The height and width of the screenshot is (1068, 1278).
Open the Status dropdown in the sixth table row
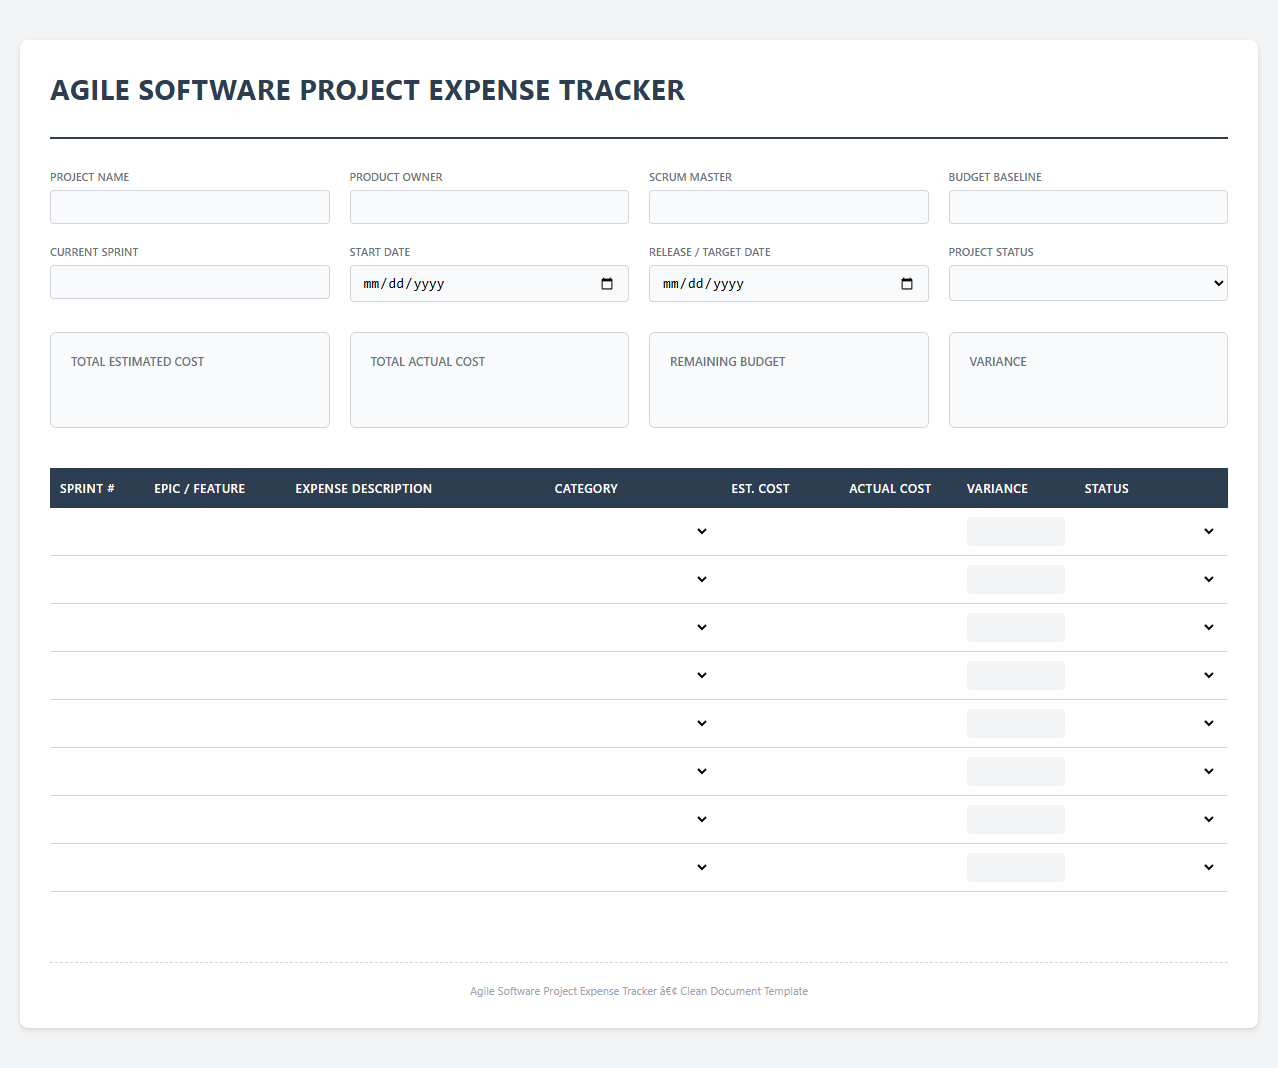1151,771
